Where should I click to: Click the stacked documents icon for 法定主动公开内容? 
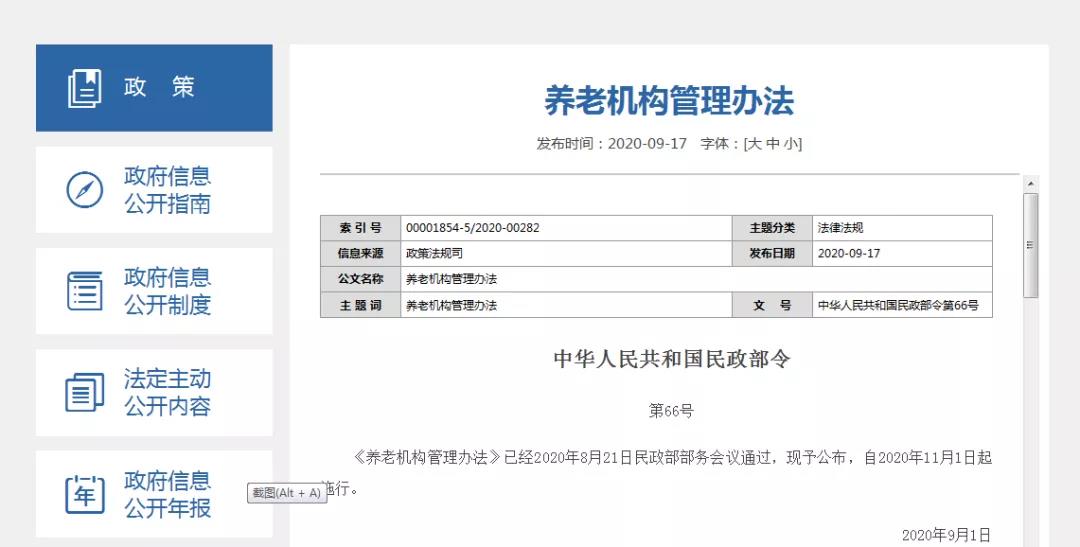[x=84, y=392]
